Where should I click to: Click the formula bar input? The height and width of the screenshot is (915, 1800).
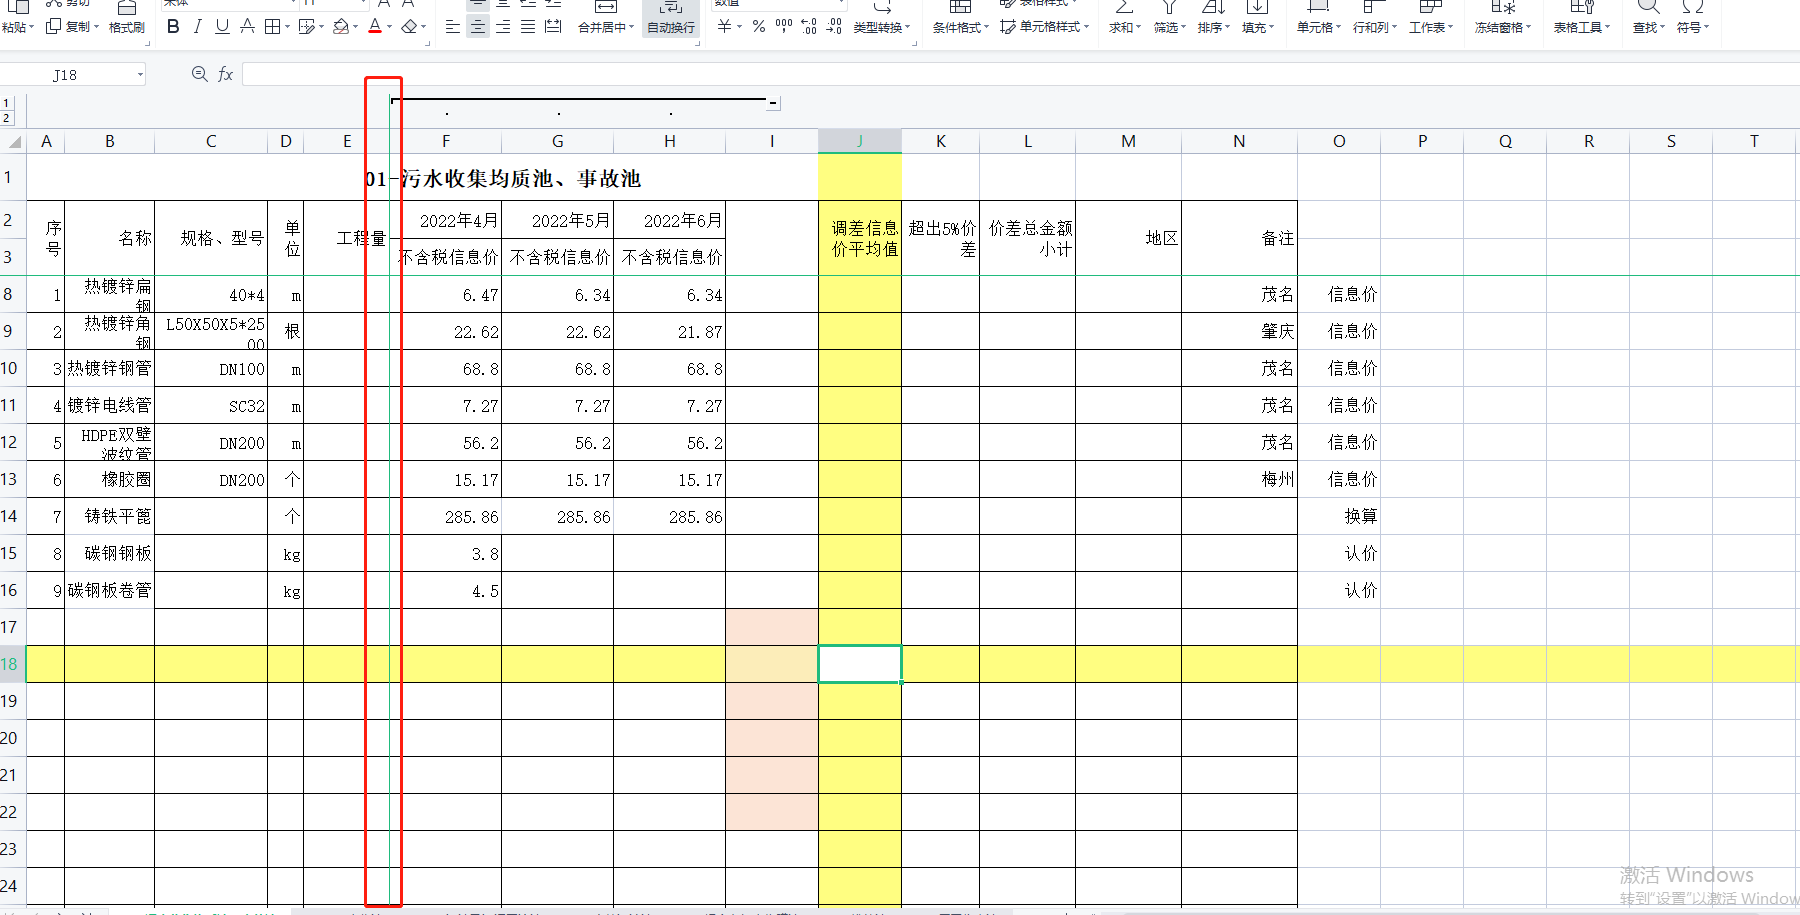[x=1020, y=74]
